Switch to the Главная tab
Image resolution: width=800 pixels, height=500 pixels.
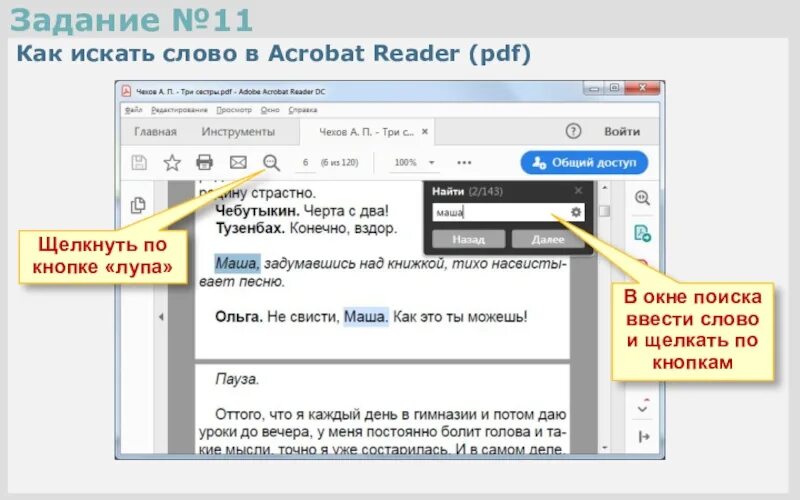coord(155,132)
